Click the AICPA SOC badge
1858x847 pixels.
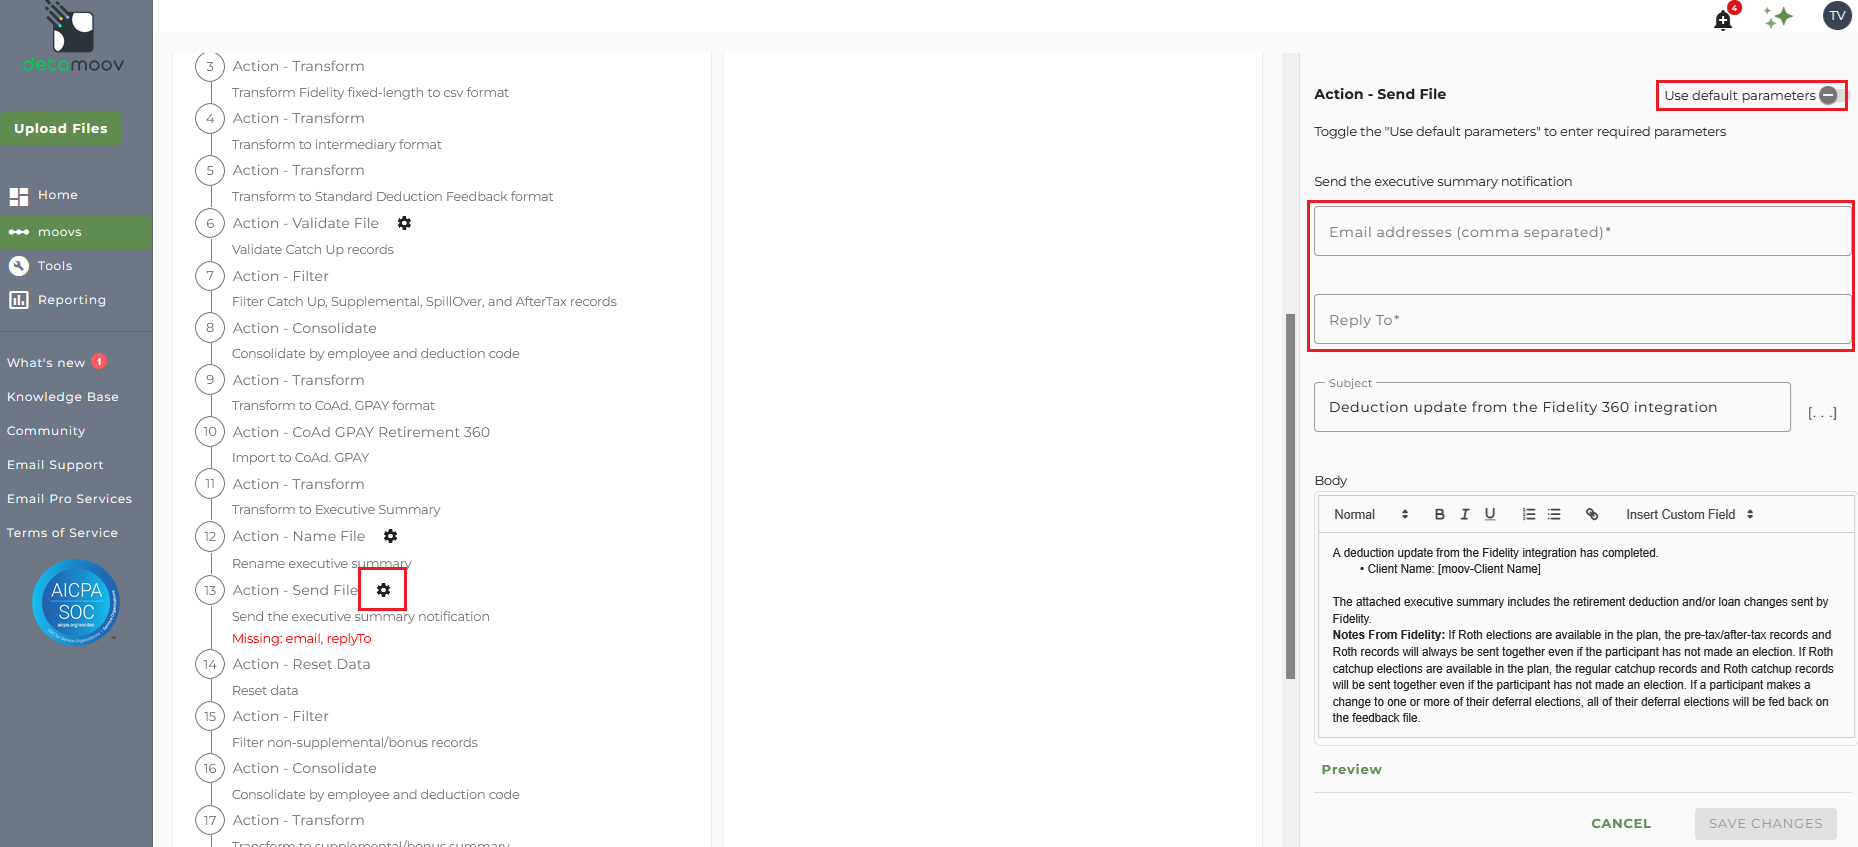click(76, 602)
